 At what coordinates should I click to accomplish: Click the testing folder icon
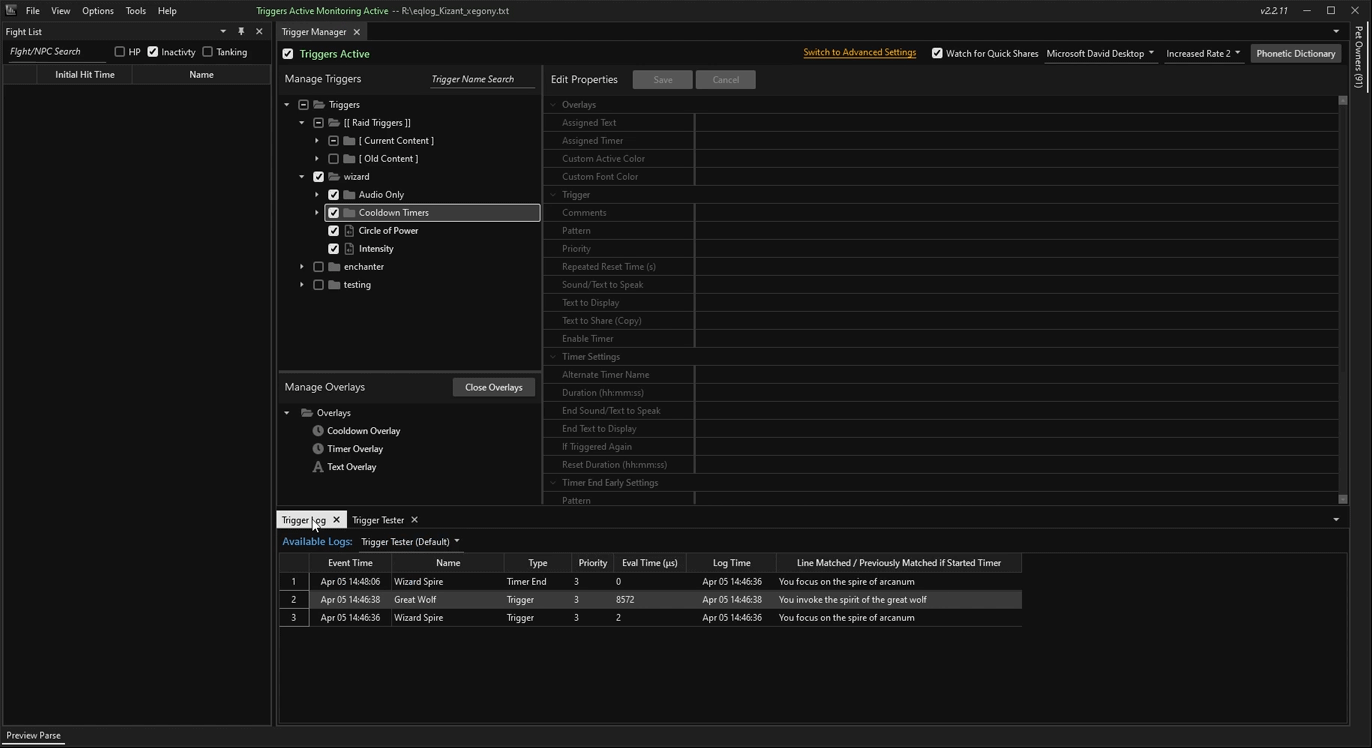334,284
